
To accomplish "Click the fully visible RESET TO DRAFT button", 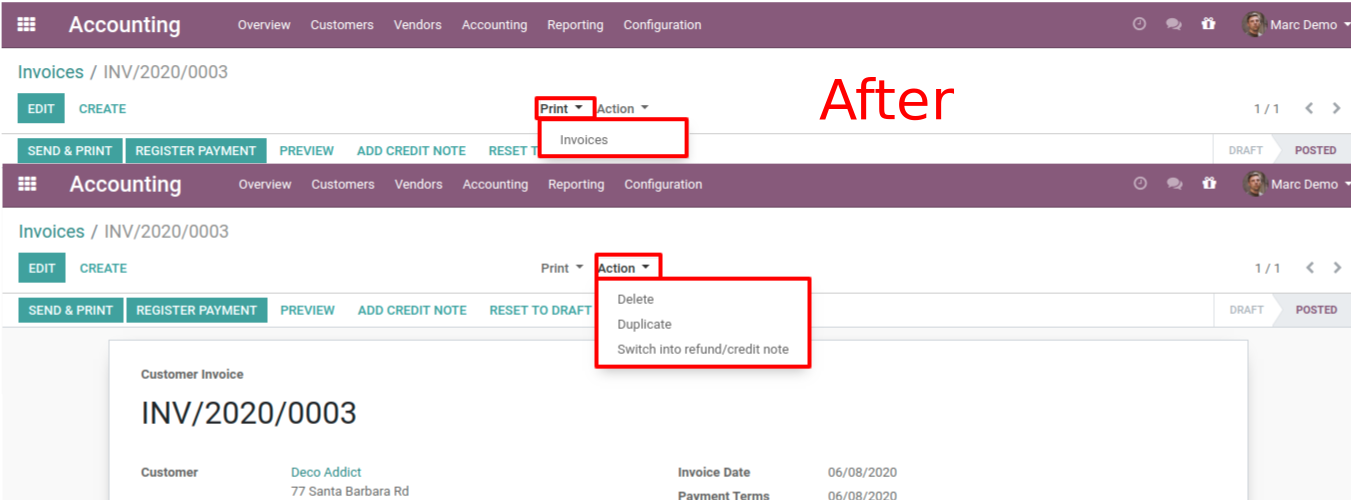I will [x=540, y=310].
